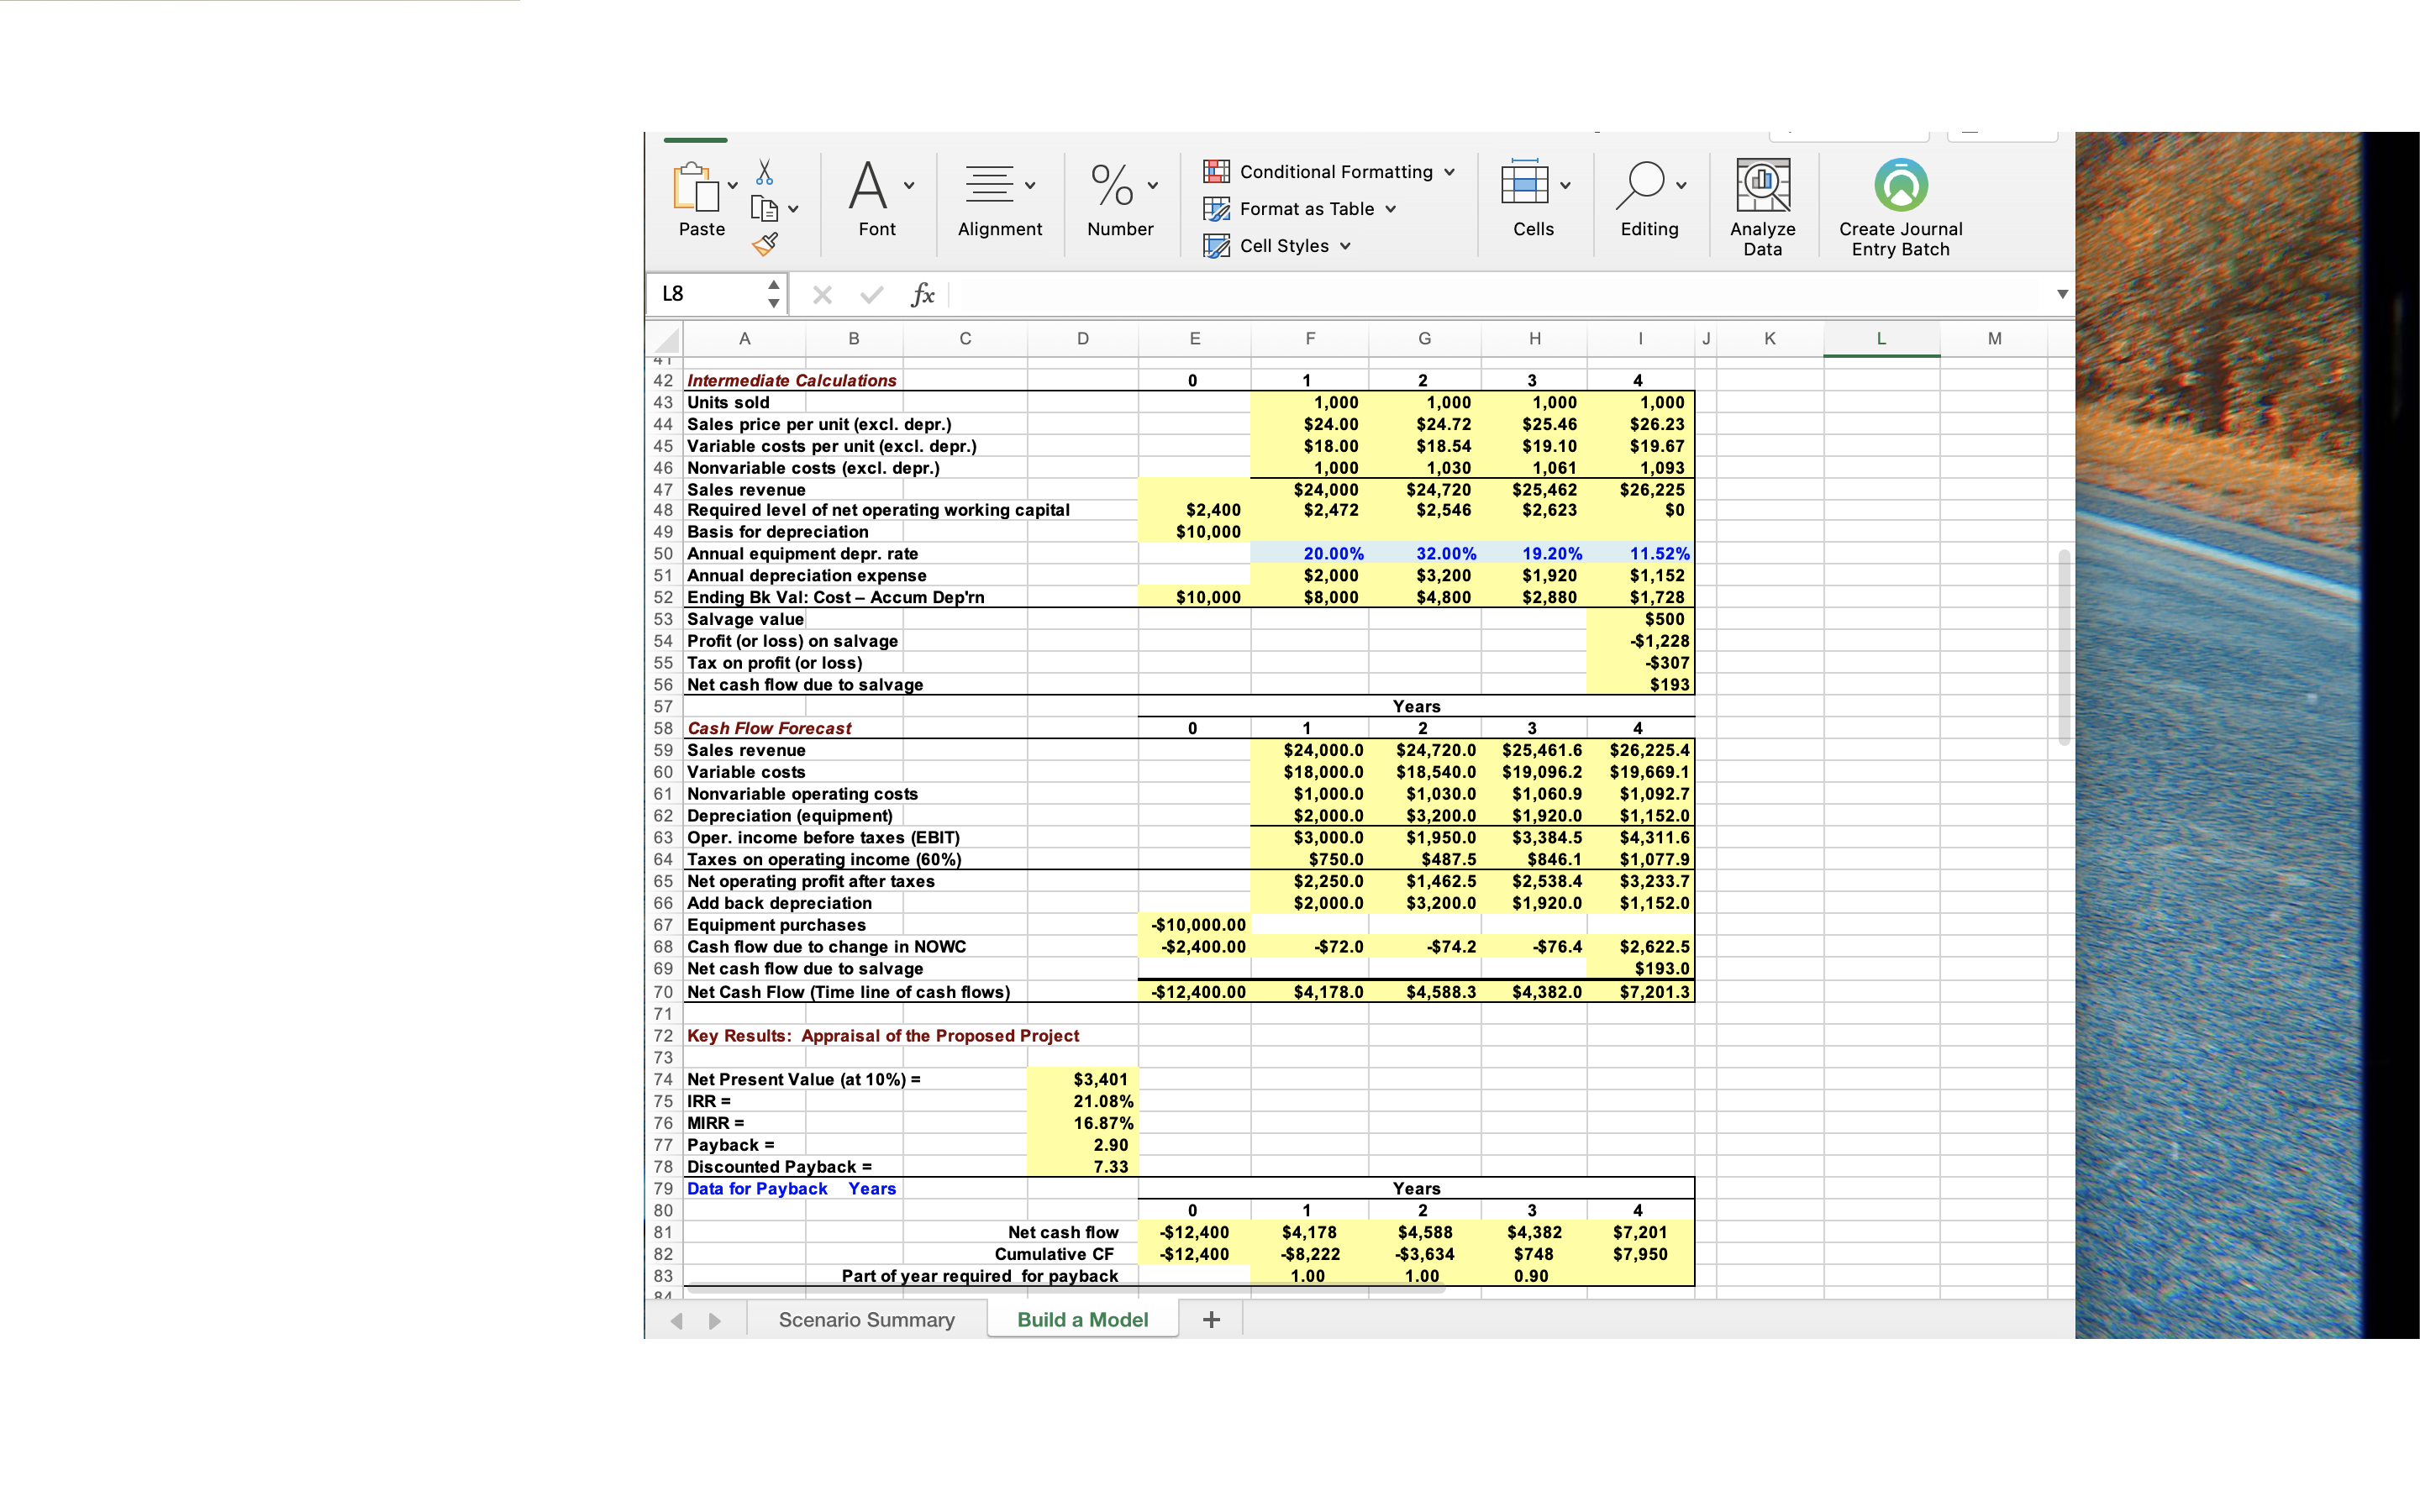Click the formula cancel X icon
This screenshot has height=1512, width=2420.
[822, 294]
